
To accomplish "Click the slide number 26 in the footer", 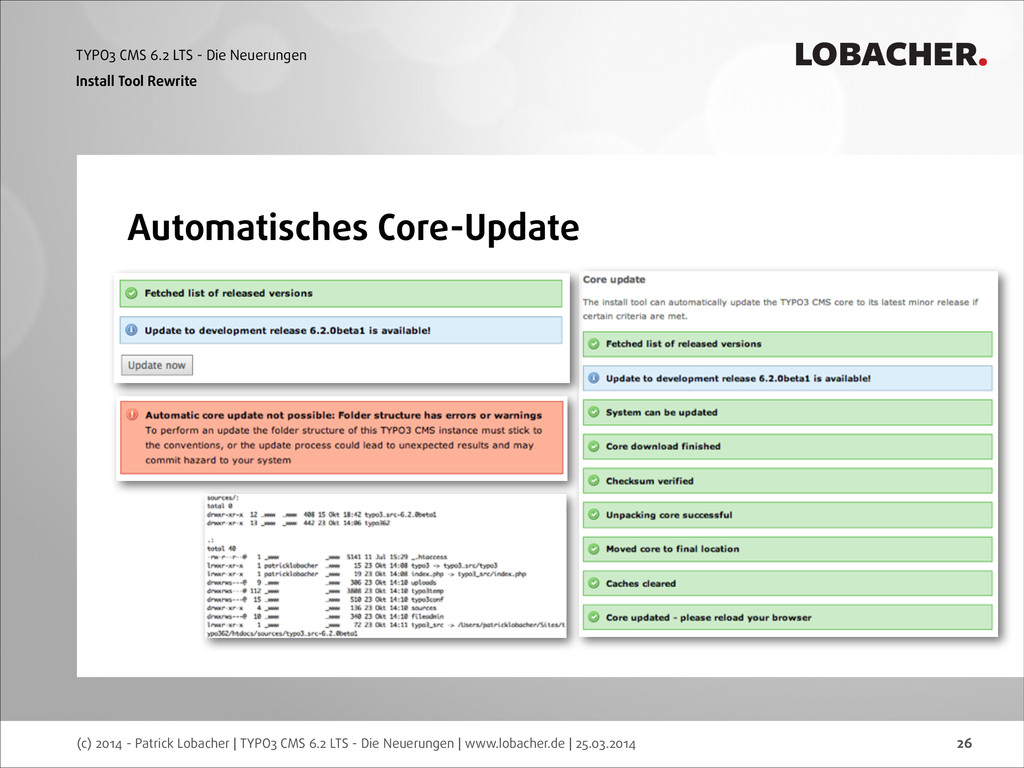I will (965, 743).
